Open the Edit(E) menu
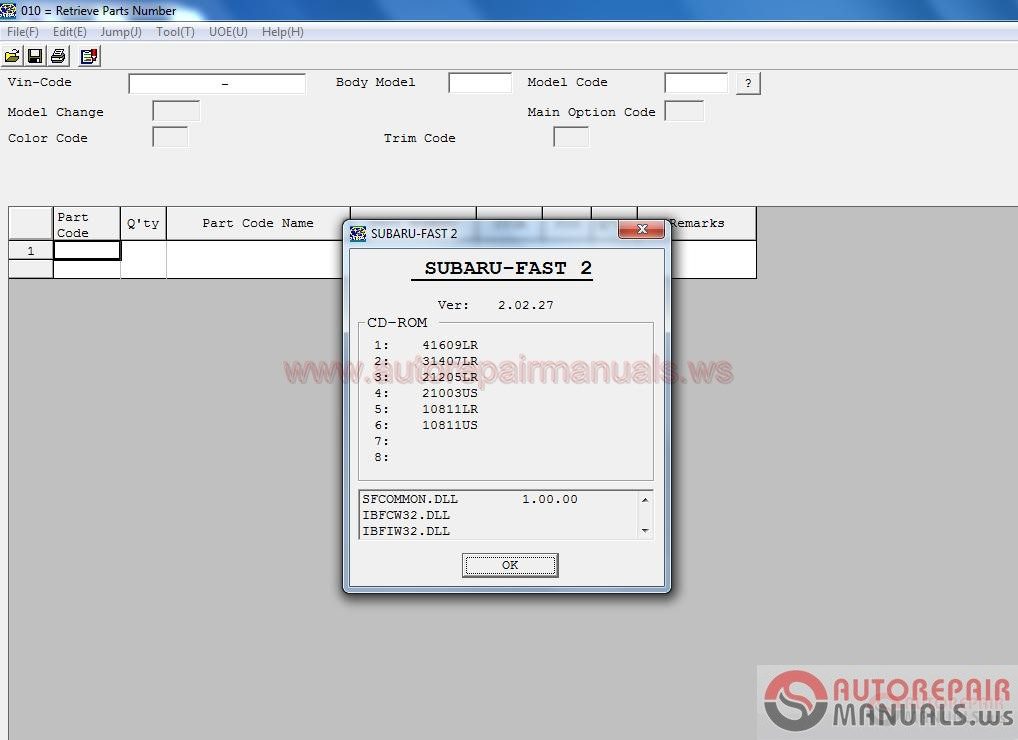Image resolution: width=1018 pixels, height=740 pixels. pos(69,32)
